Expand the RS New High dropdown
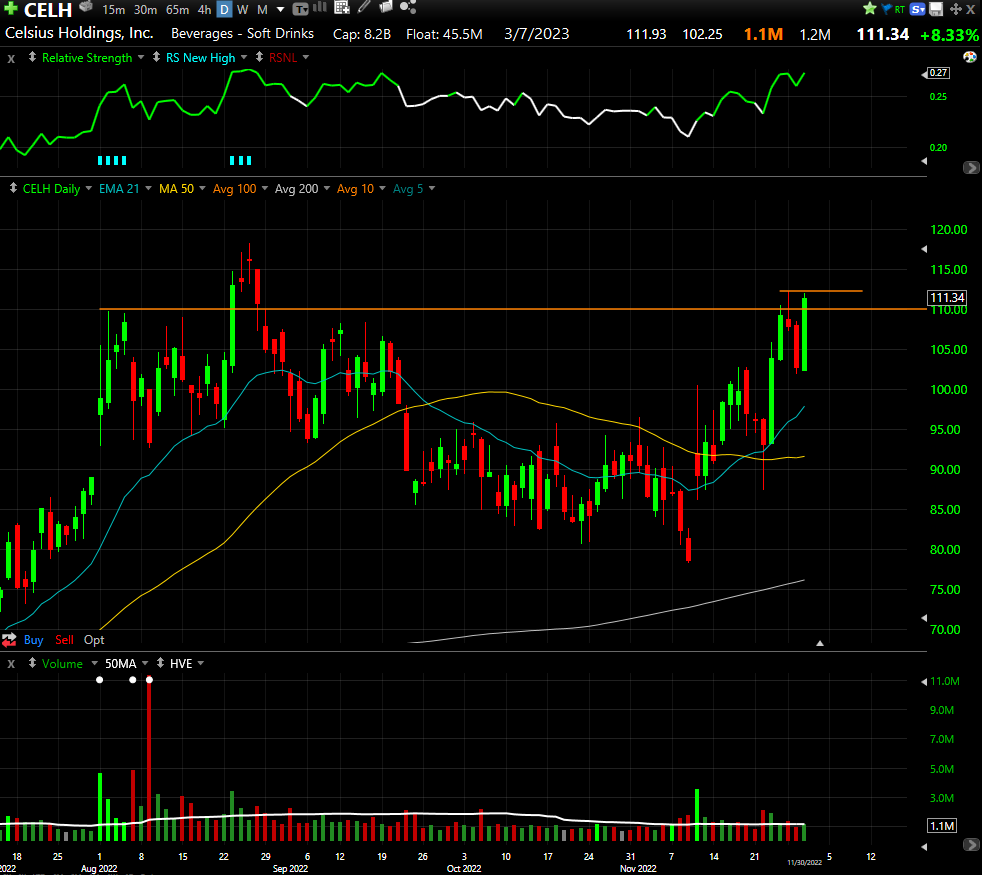Screen dimensions: 982x875 (x=244, y=57)
